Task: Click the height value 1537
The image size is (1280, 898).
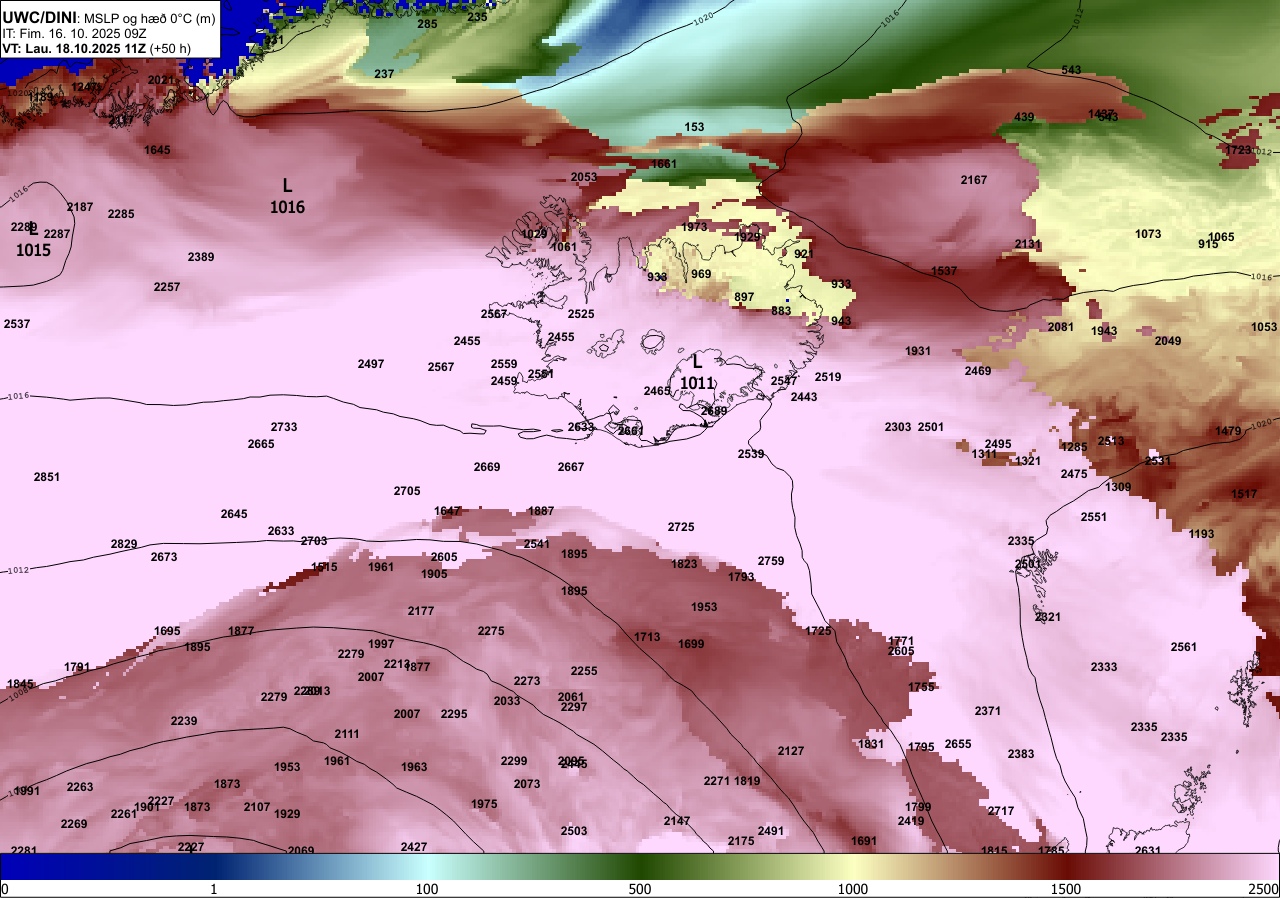Action: [x=944, y=271]
